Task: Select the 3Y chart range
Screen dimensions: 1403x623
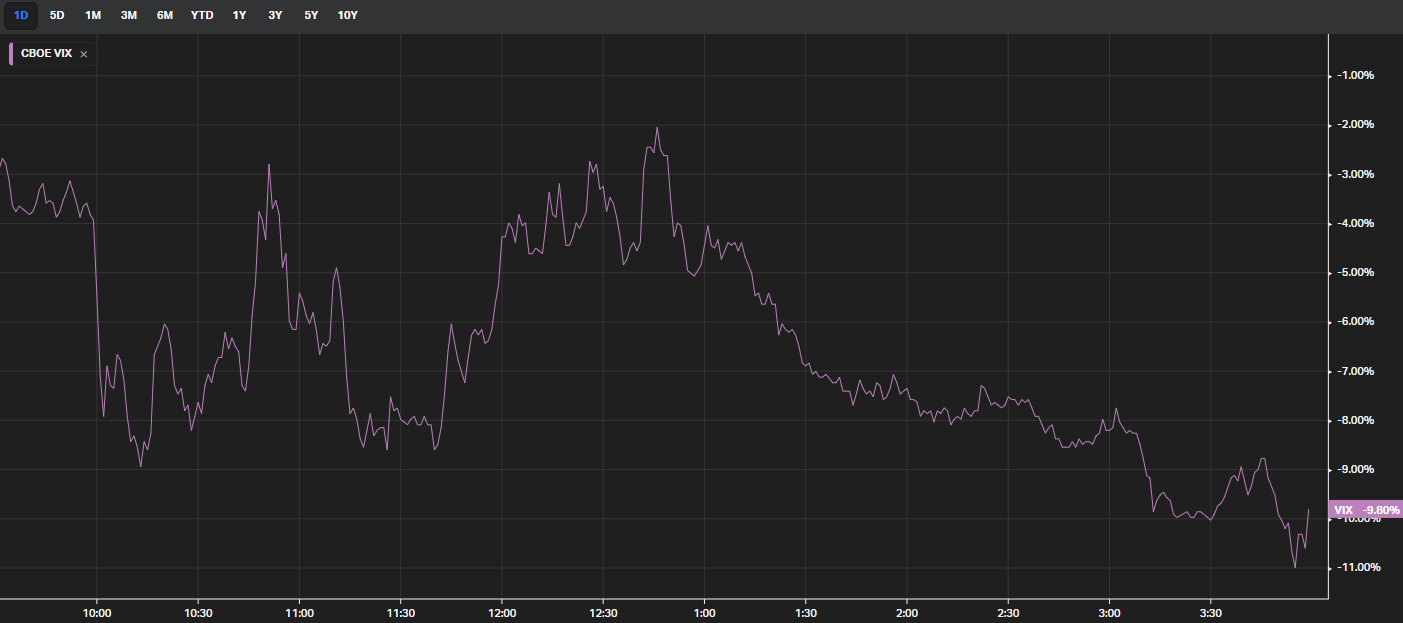Action: tap(275, 15)
